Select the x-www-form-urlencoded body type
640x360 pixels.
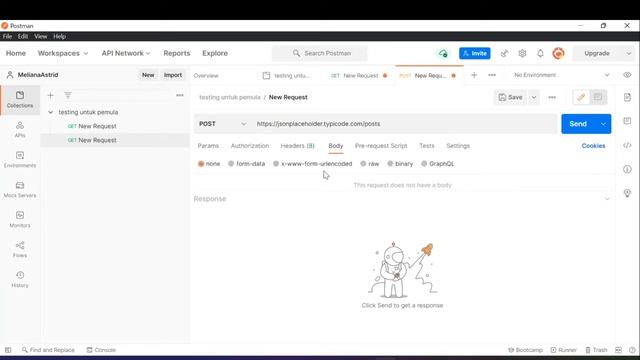point(313,164)
